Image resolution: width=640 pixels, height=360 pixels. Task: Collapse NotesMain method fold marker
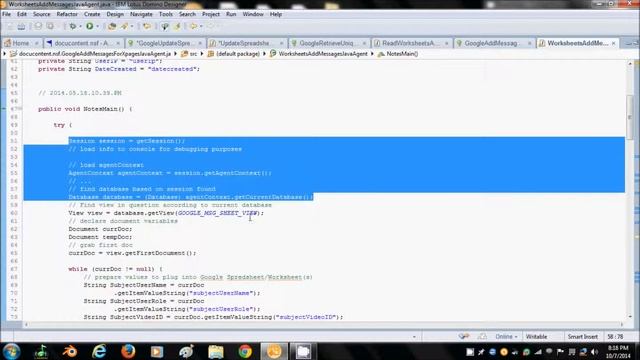click(x=20, y=109)
